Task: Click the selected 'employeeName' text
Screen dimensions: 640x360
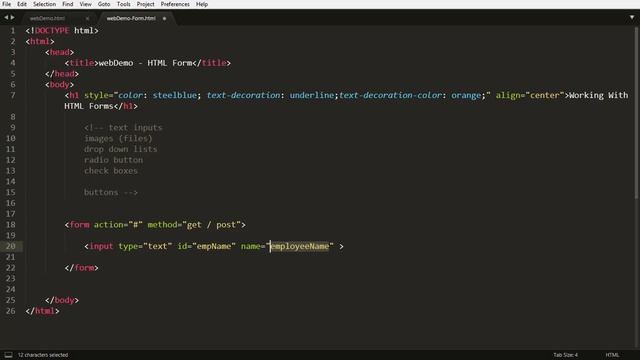Action: pyautogui.click(x=300, y=246)
